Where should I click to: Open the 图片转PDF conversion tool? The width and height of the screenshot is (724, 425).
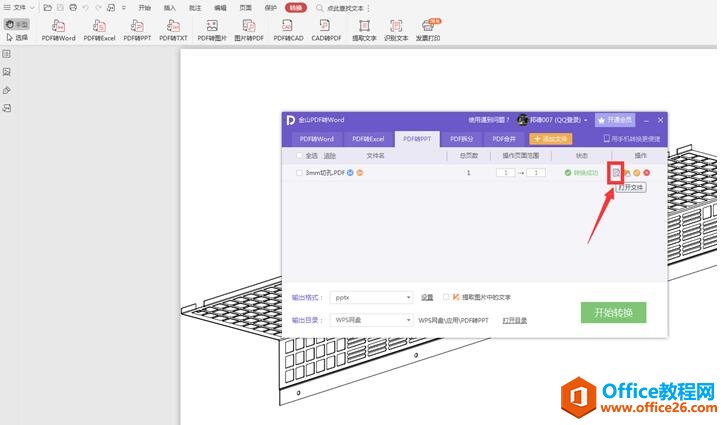point(249,30)
